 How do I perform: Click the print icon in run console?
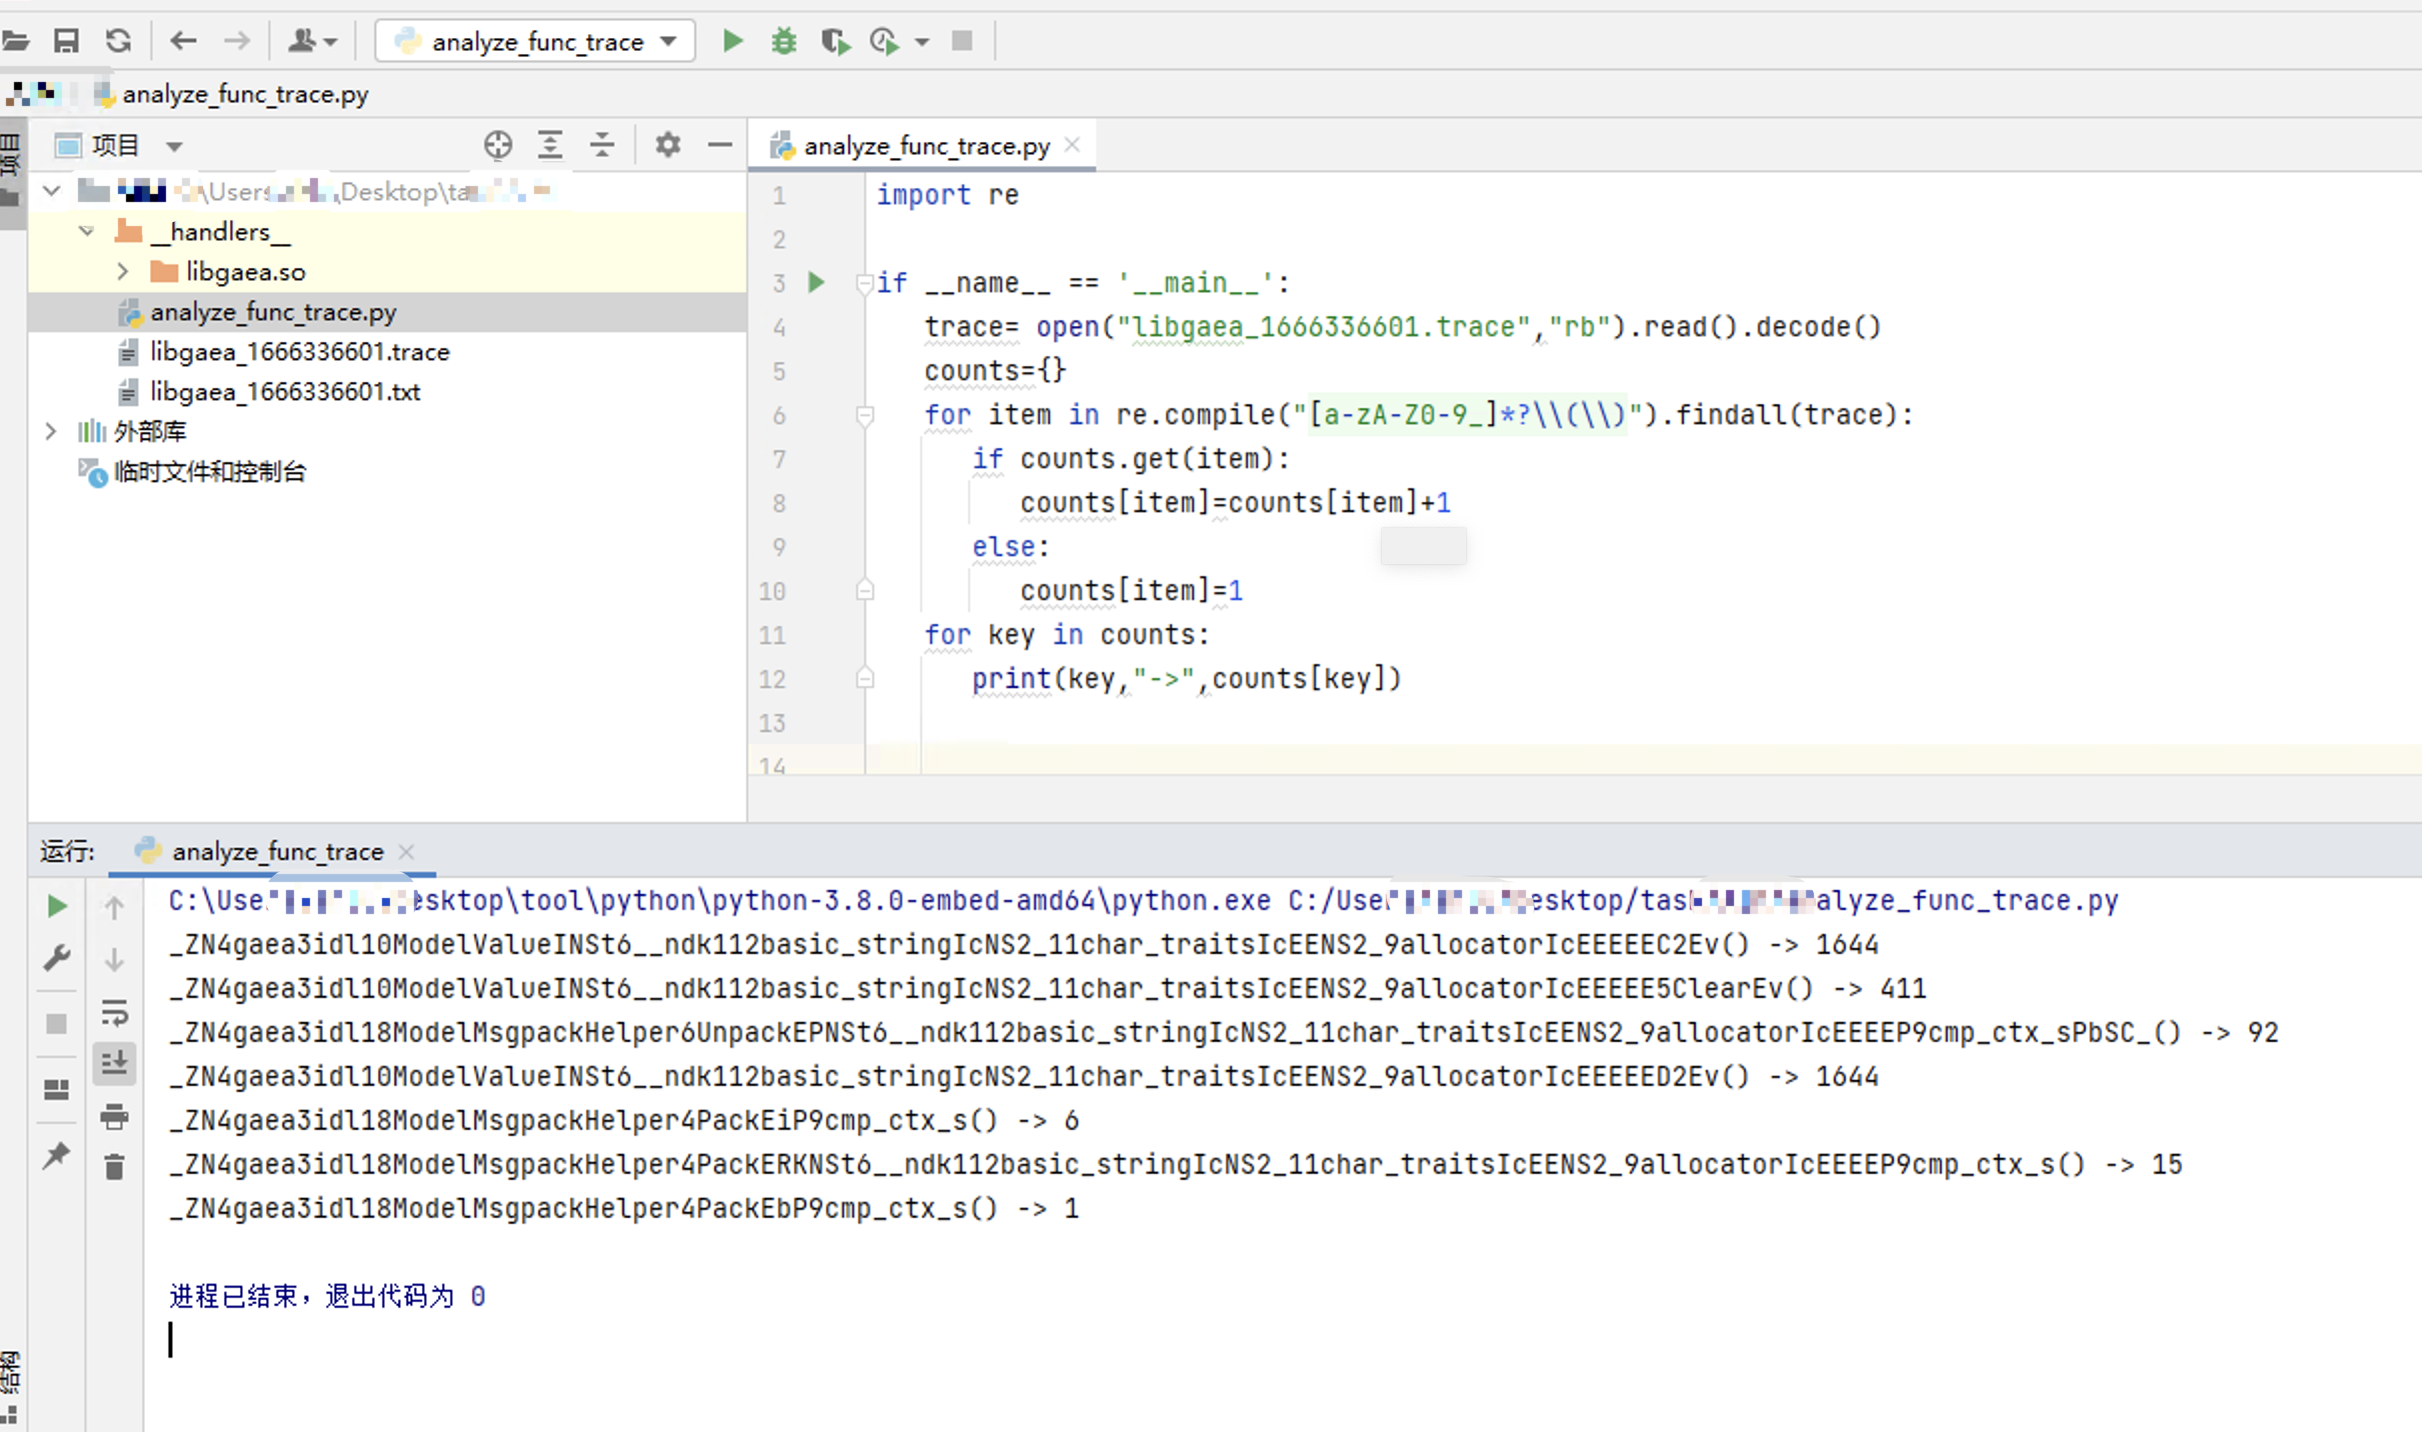click(114, 1115)
